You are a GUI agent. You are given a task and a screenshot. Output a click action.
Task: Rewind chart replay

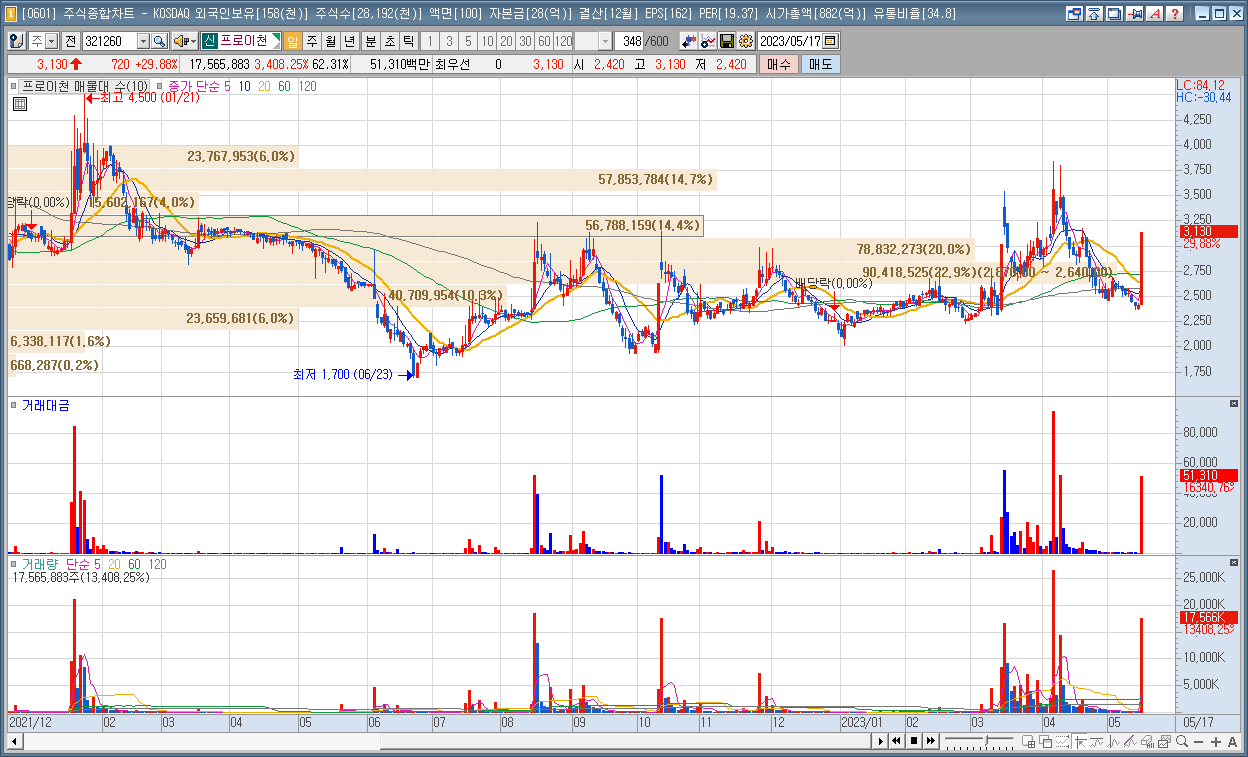[897, 741]
